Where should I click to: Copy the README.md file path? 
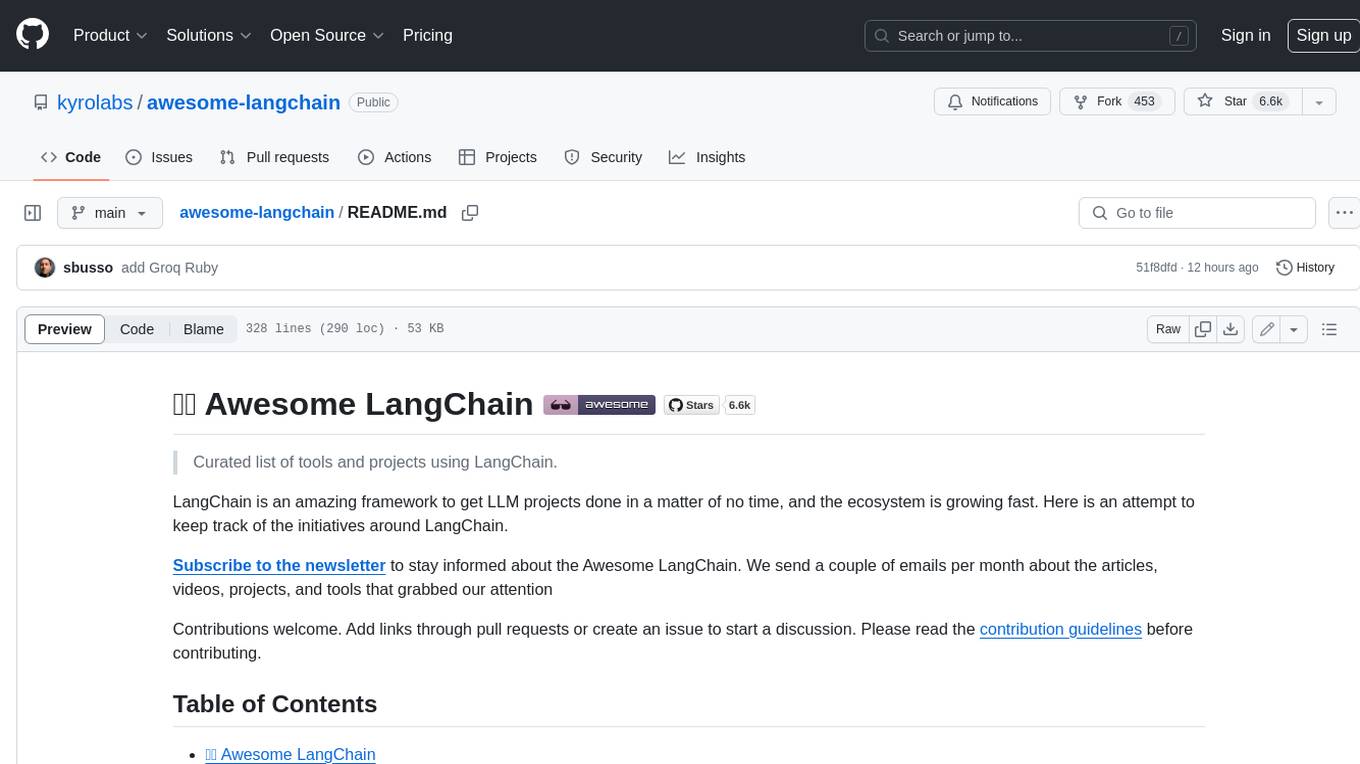click(x=469, y=213)
